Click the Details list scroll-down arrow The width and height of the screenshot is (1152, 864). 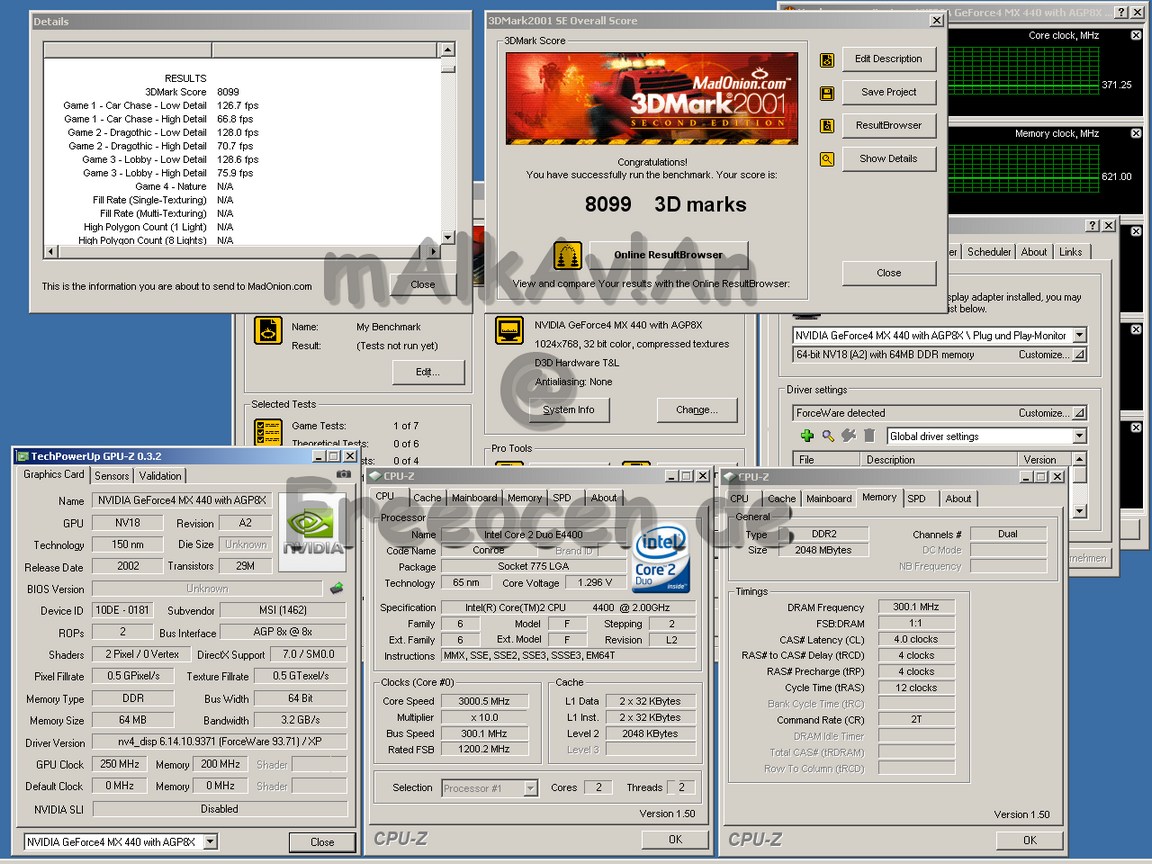[x=447, y=237]
